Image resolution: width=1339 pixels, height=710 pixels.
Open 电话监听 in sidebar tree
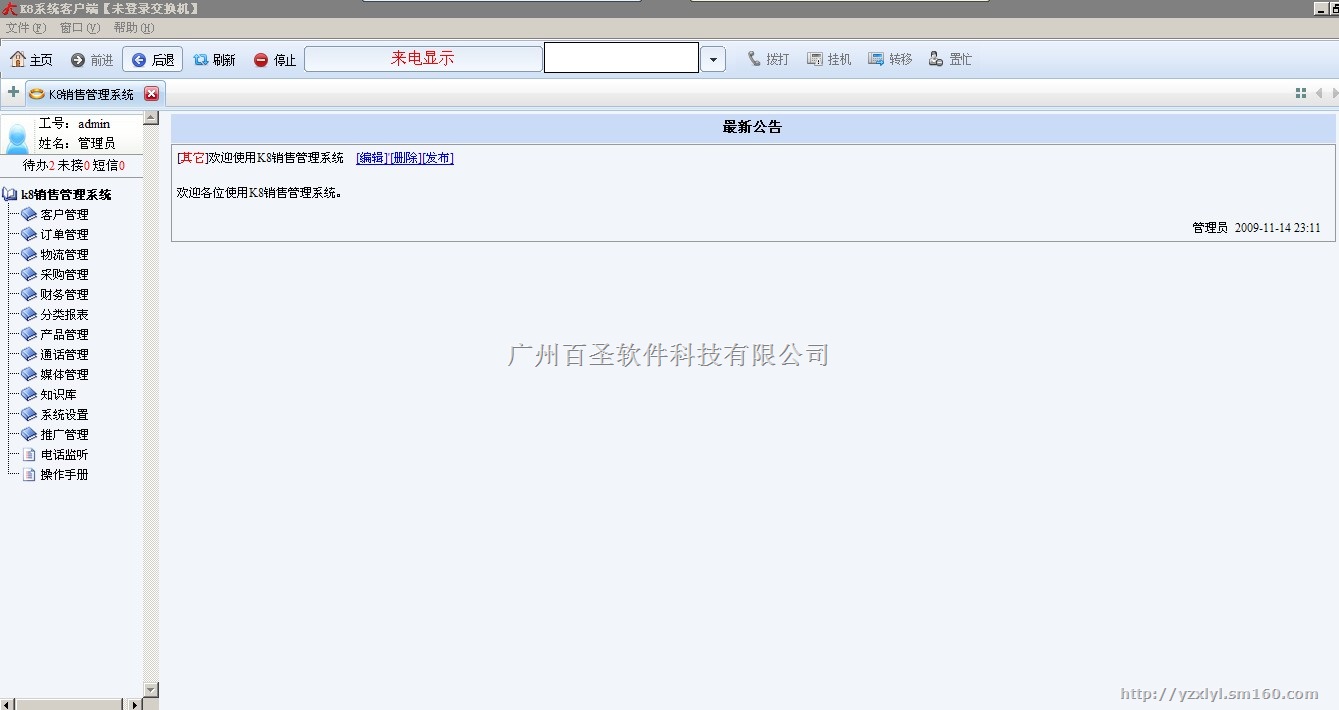click(x=64, y=455)
